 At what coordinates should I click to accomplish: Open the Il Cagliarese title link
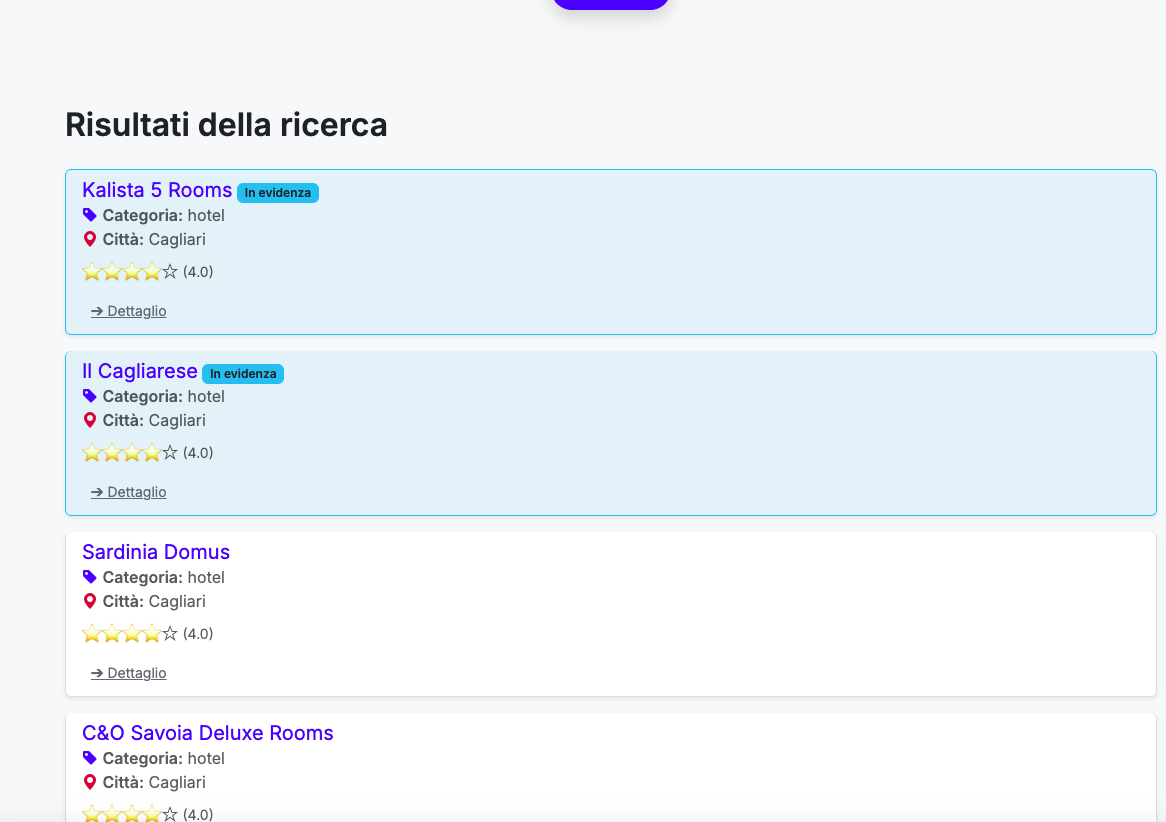coord(140,371)
